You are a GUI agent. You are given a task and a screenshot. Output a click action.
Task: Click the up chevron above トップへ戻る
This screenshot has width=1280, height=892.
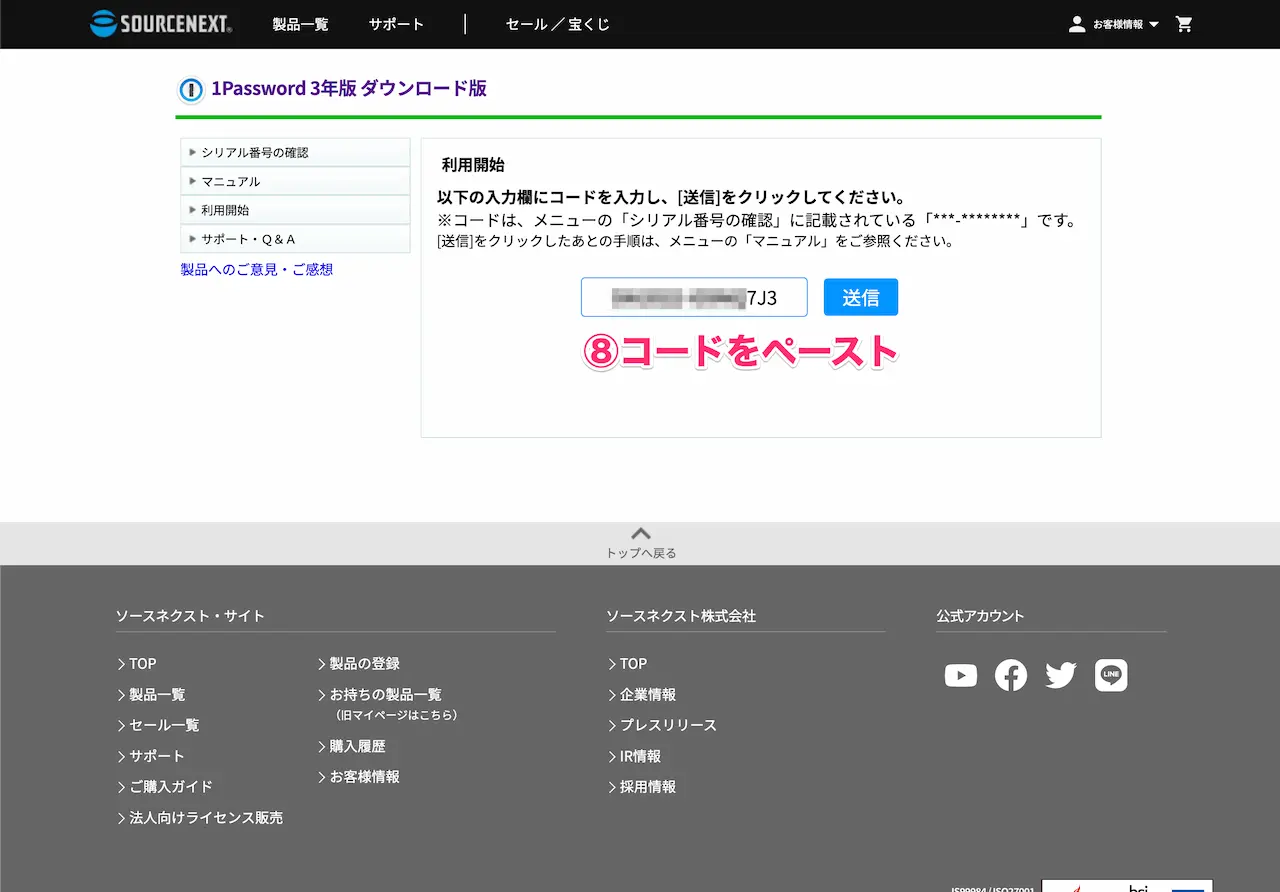pyautogui.click(x=641, y=533)
